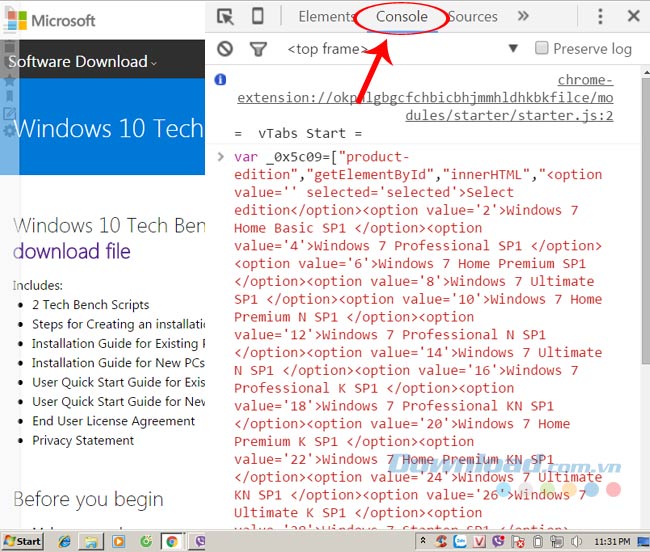The width and height of the screenshot is (650, 552).
Task: Click 'download file' heading text
Action: coord(72,251)
